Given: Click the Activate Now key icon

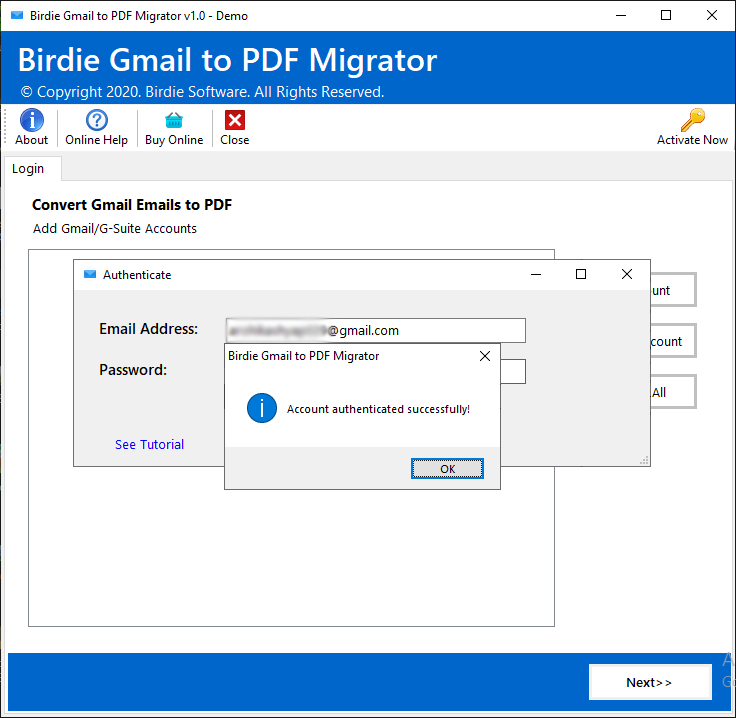Looking at the screenshot, I should pyautogui.click(x=692, y=120).
